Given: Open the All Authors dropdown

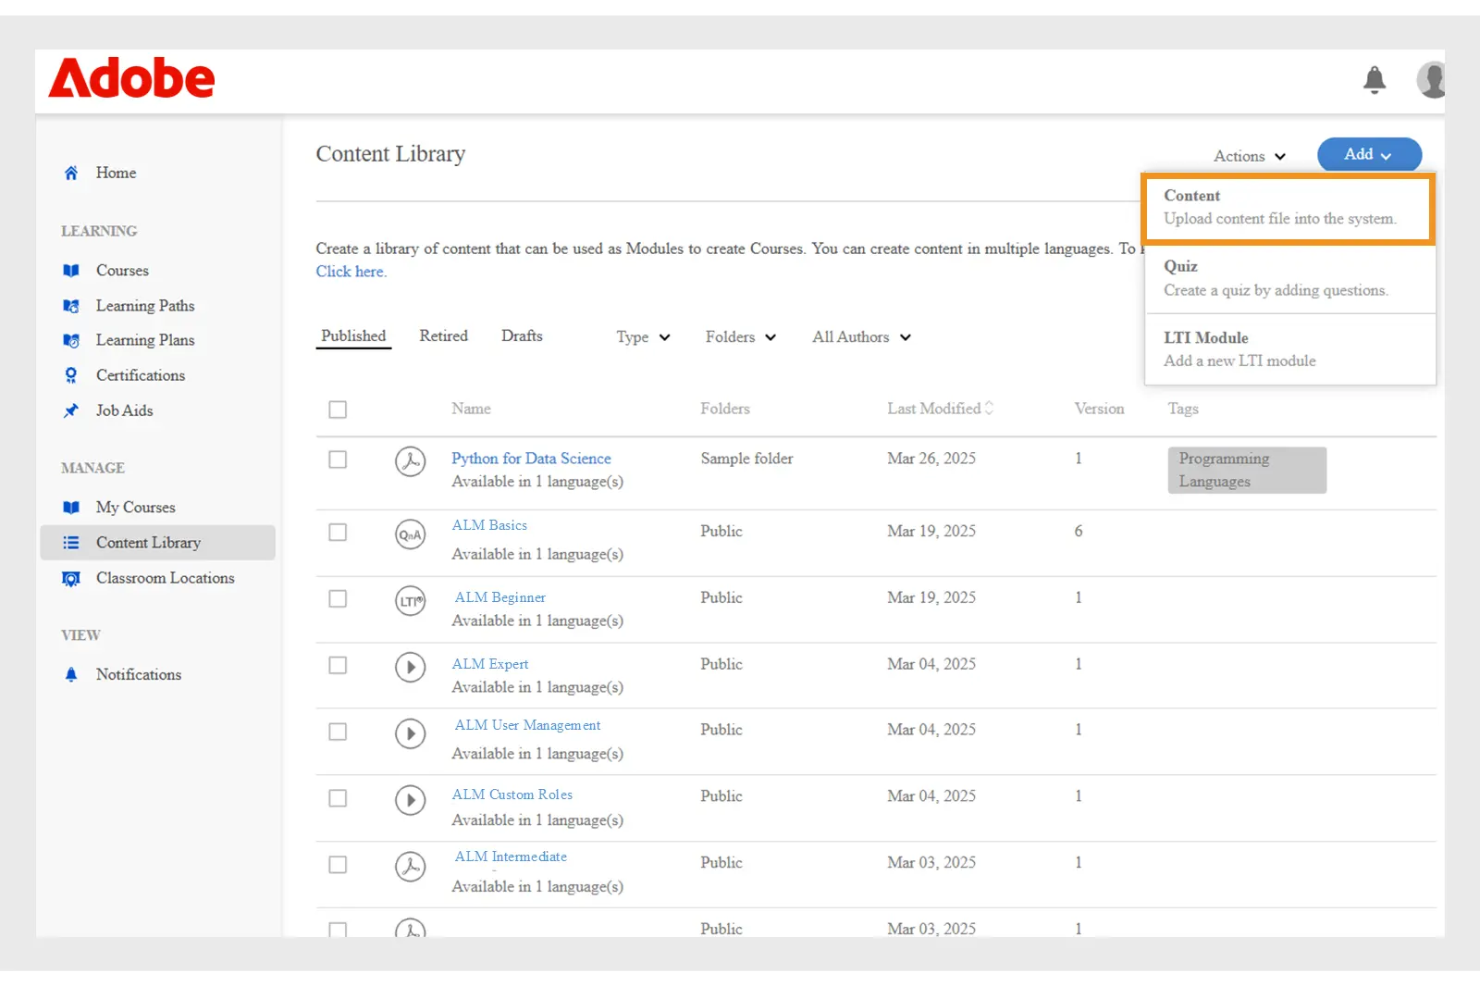Looking at the screenshot, I should click(x=859, y=337).
